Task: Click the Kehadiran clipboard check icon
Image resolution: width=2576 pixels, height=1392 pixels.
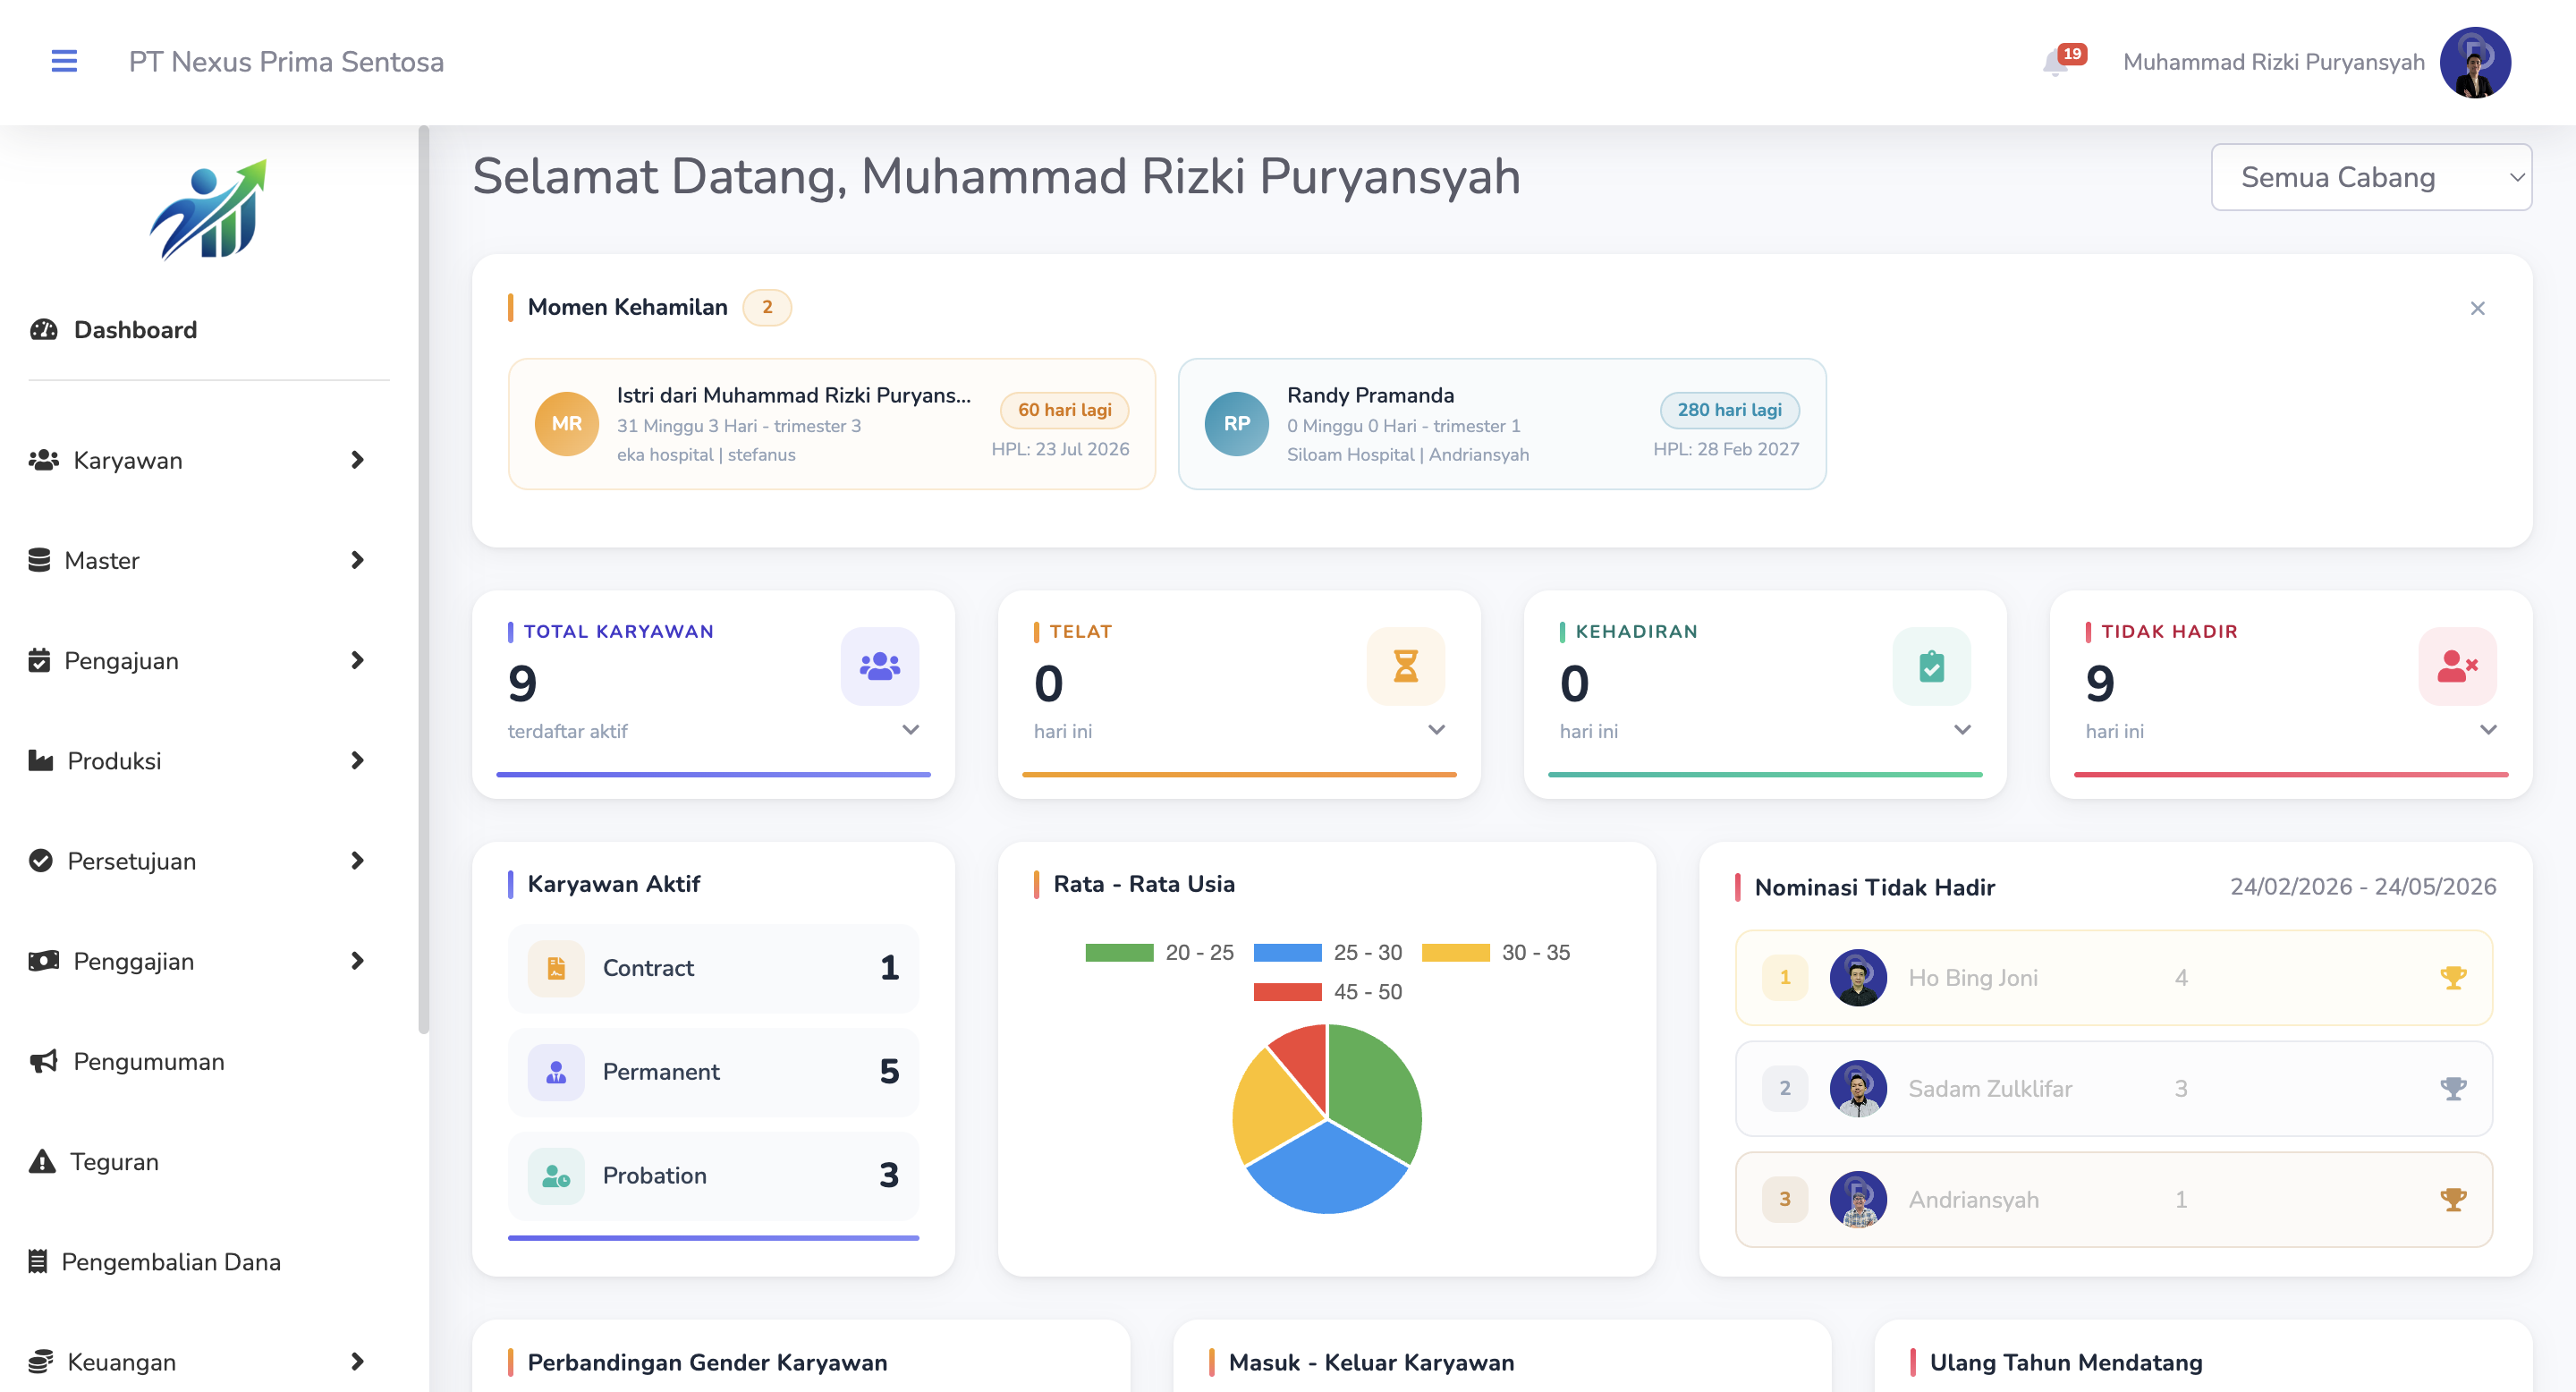Action: click(x=1931, y=666)
